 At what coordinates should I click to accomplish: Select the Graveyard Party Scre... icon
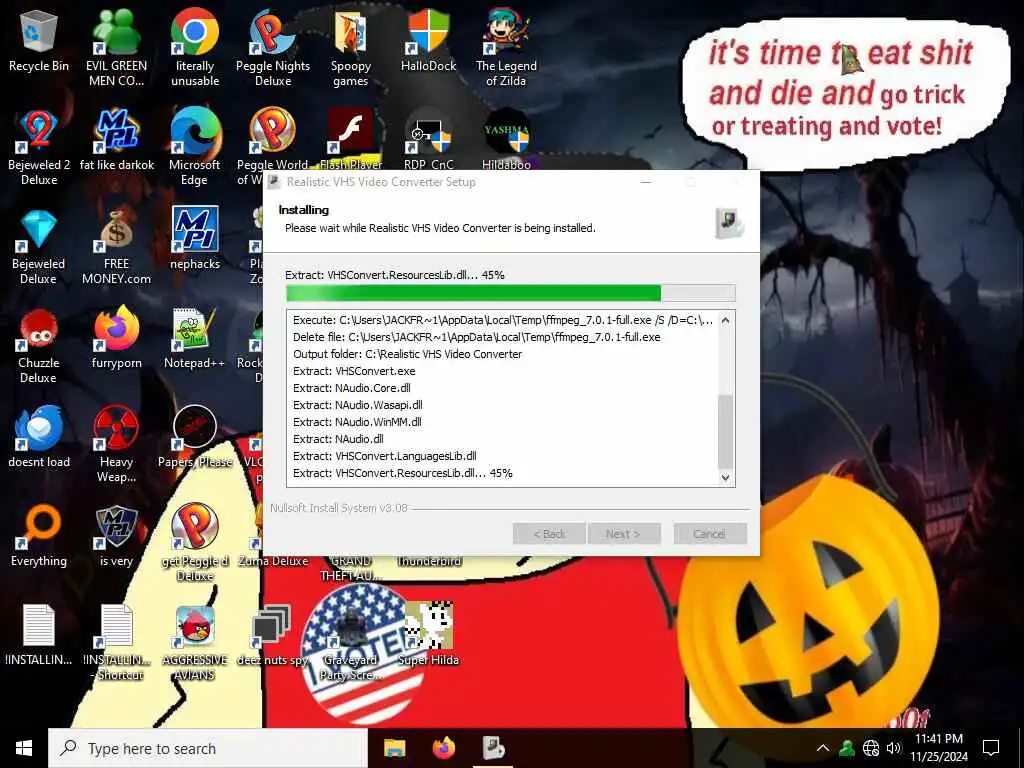(351, 643)
